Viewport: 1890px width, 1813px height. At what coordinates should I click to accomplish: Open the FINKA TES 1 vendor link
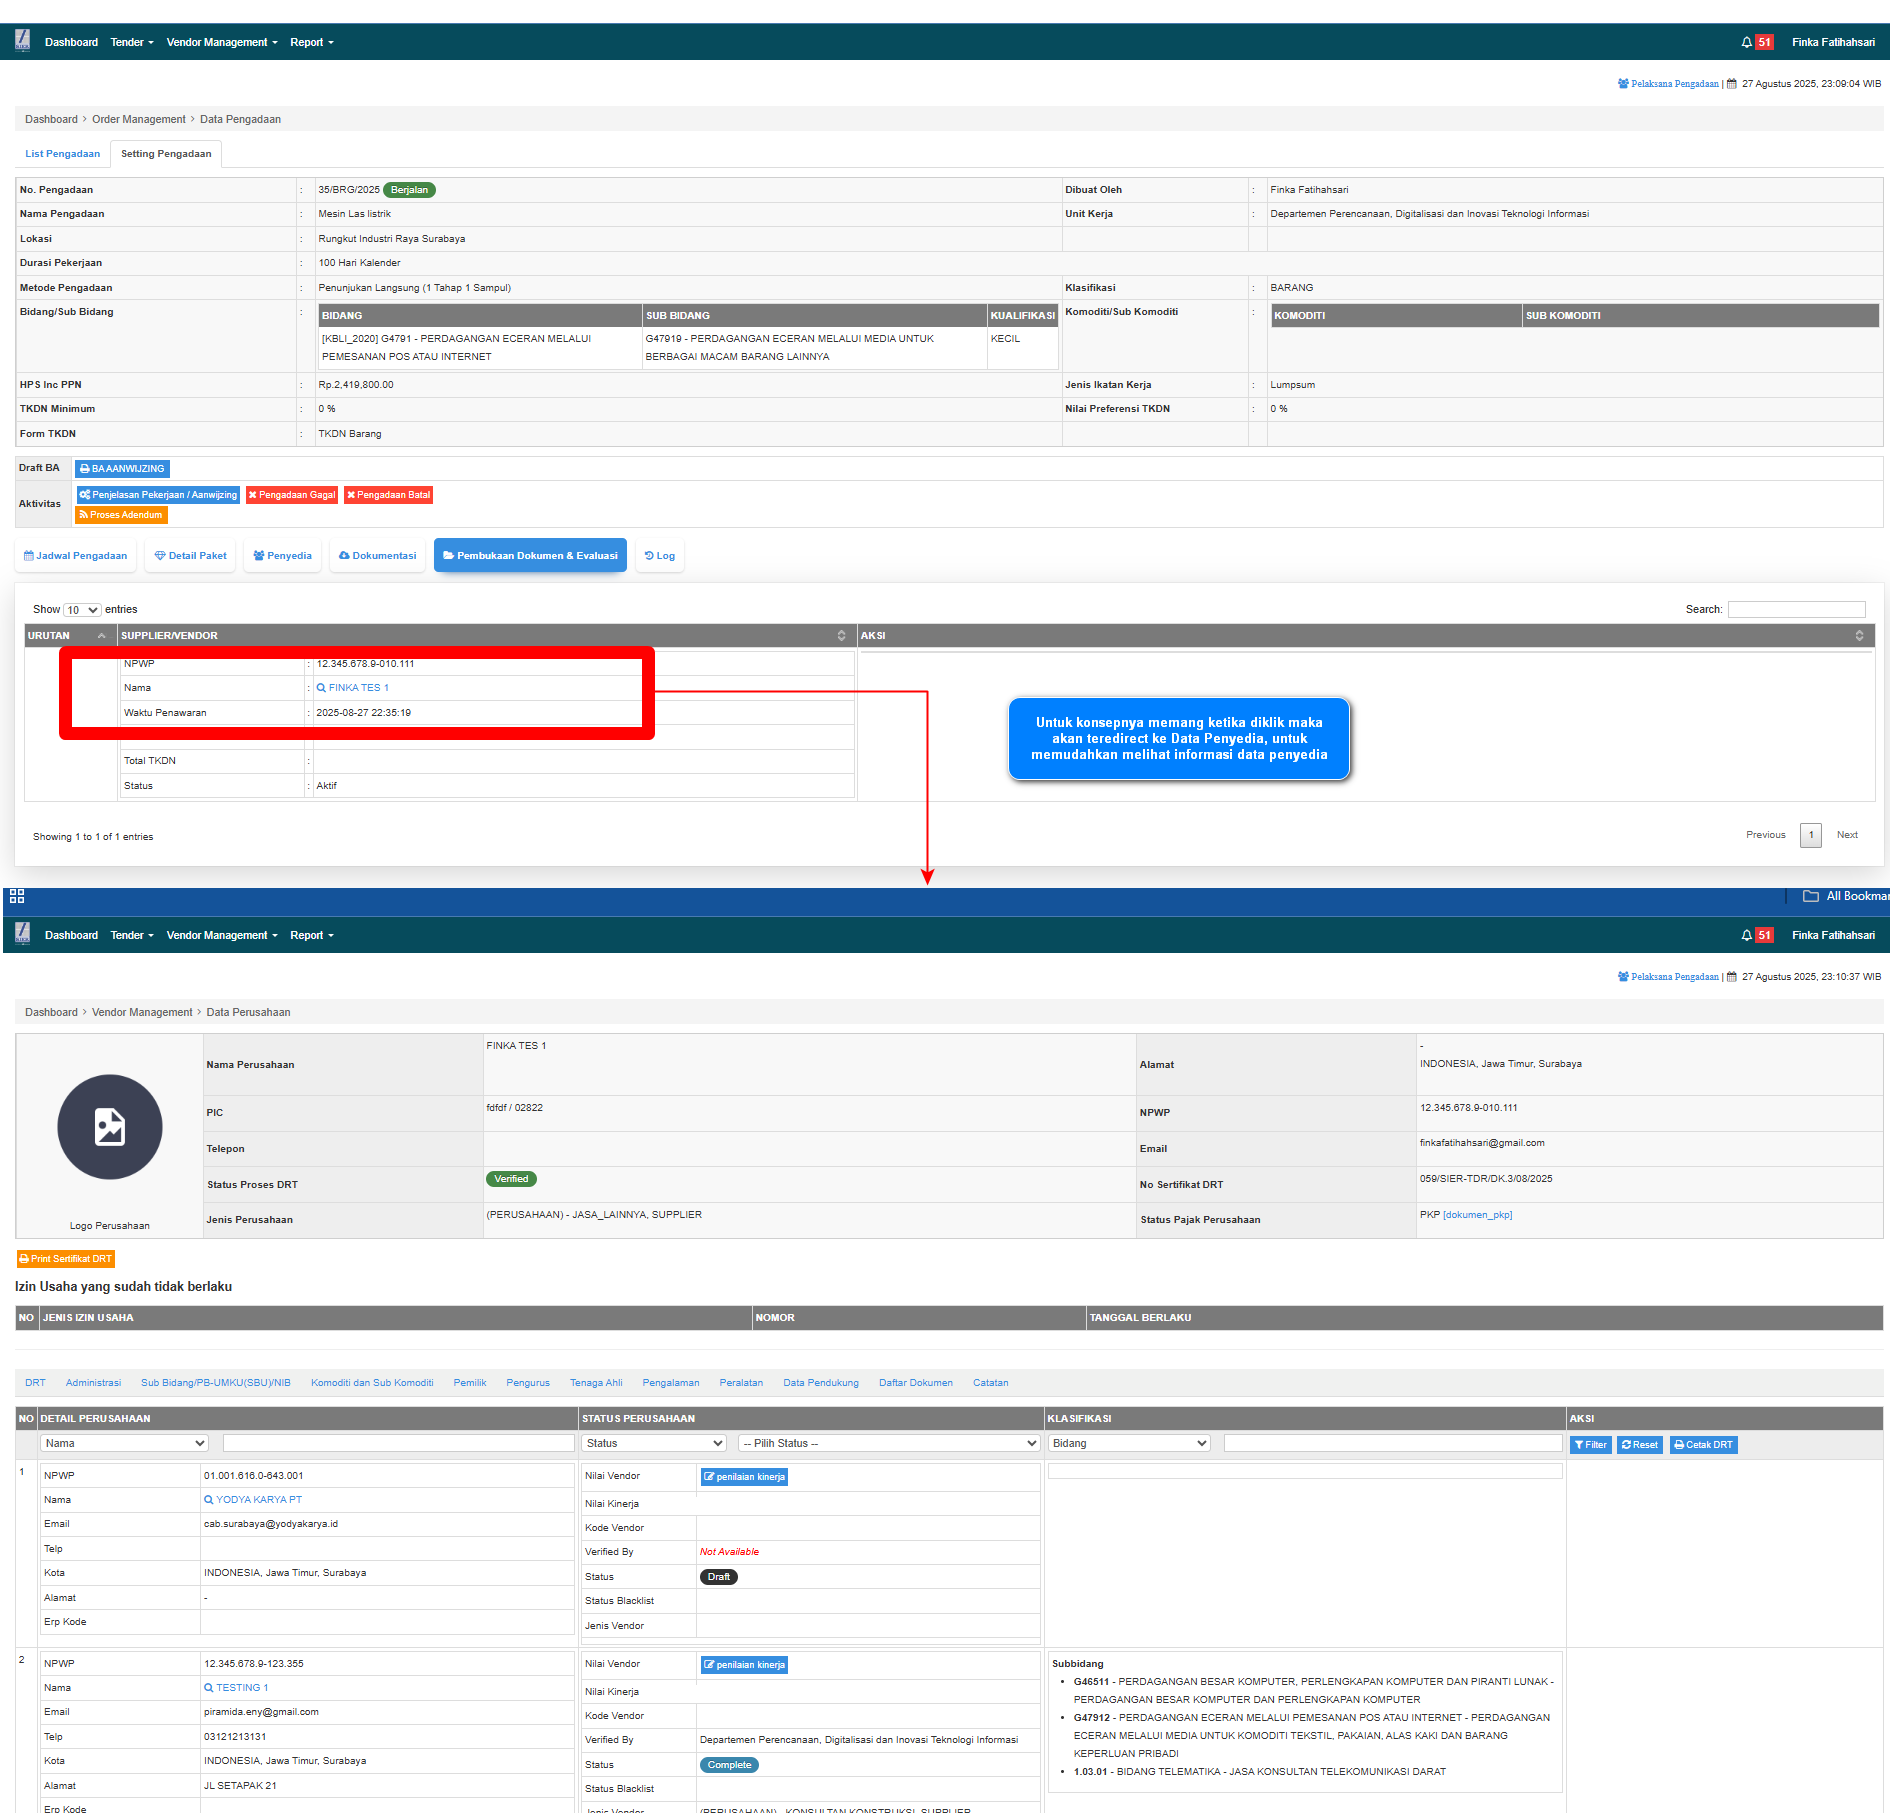(x=358, y=688)
